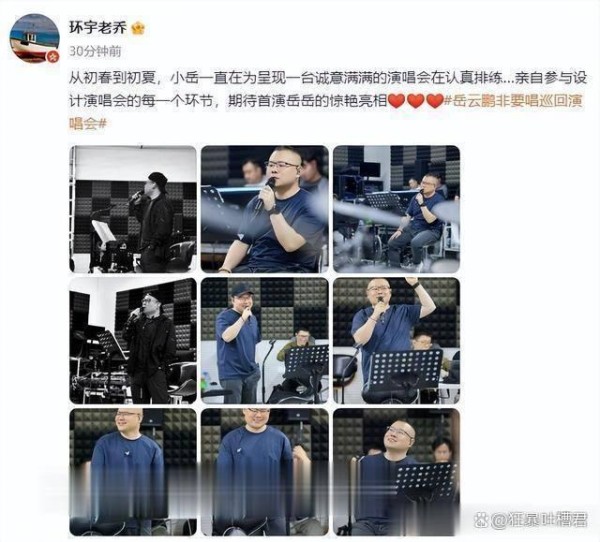Open photo of man looking up near music stand
The width and height of the screenshot is (600, 542).
click(x=396, y=472)
